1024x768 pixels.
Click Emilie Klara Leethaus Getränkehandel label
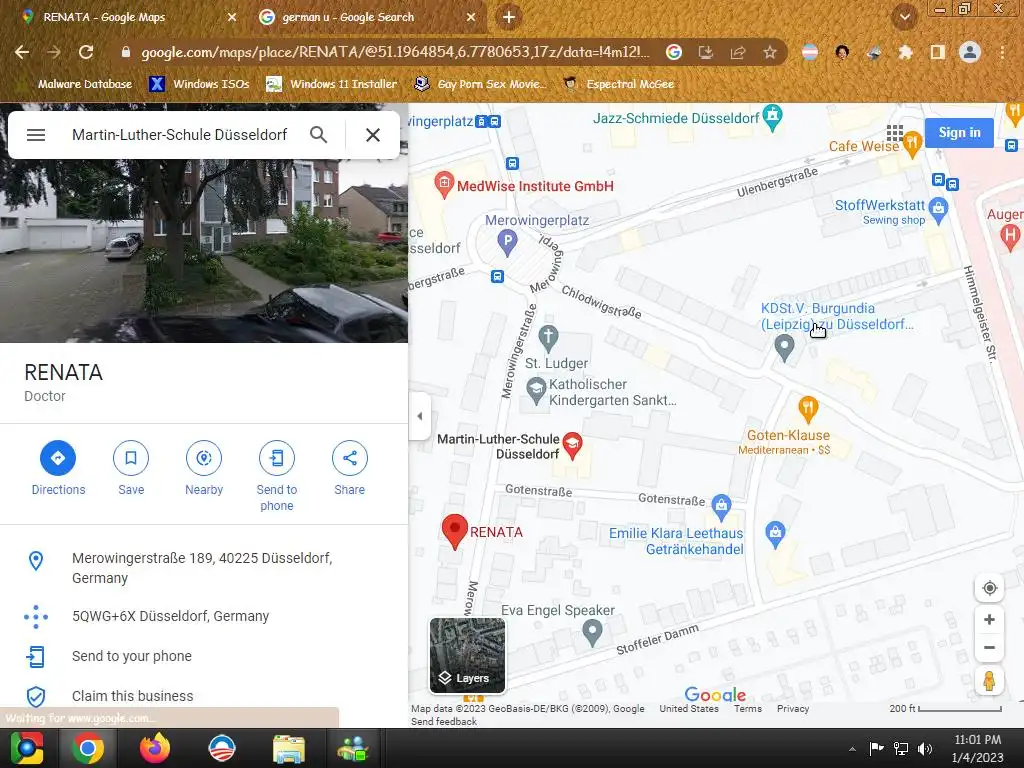676,541
